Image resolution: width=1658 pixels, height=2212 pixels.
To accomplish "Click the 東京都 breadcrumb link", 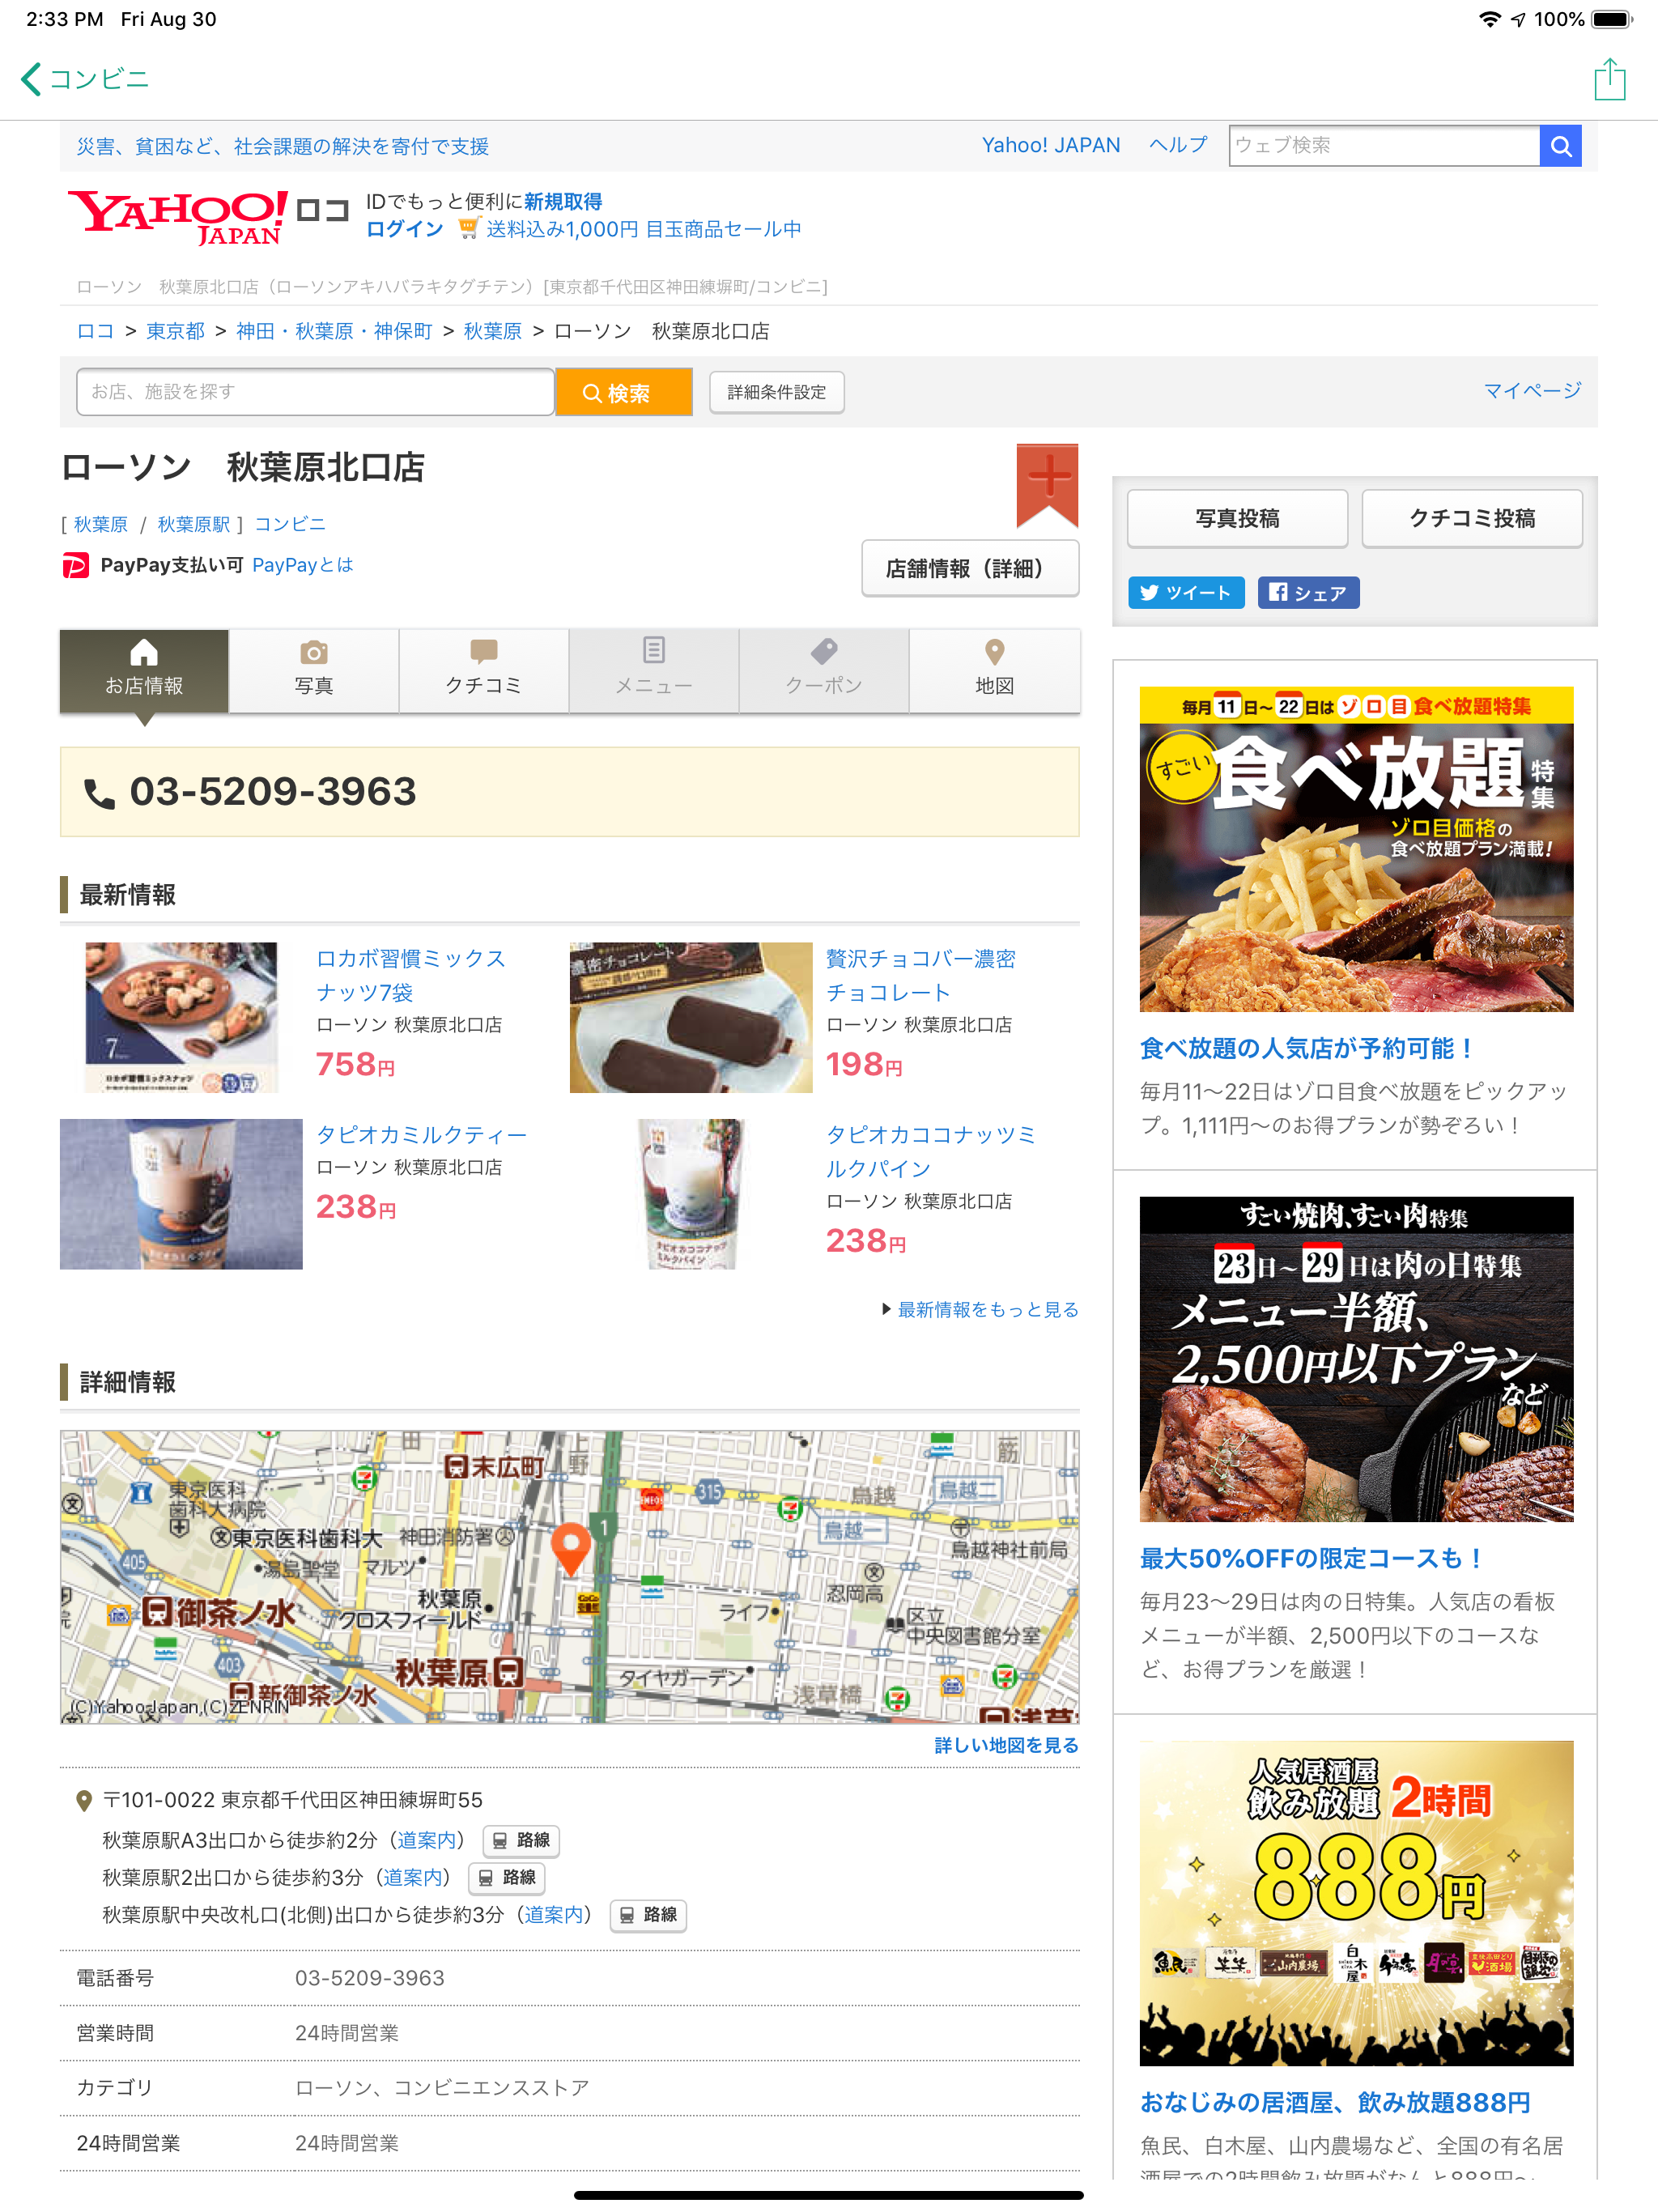I will coord(175,331).
